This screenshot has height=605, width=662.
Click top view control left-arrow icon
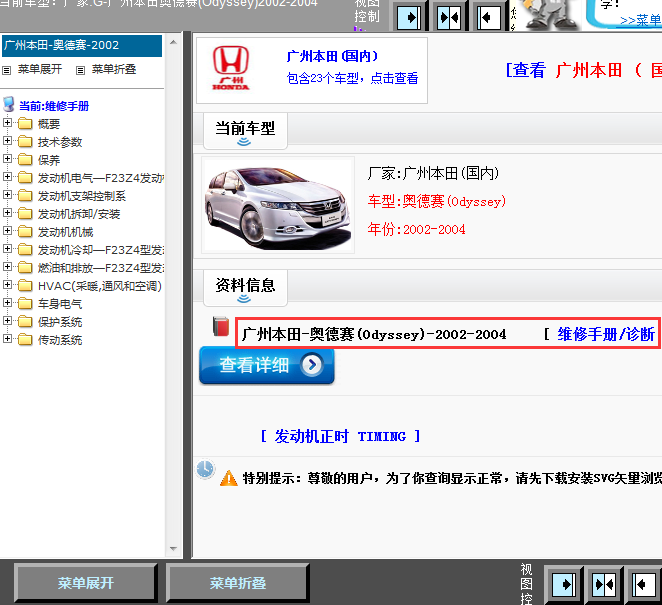[488, 17]
